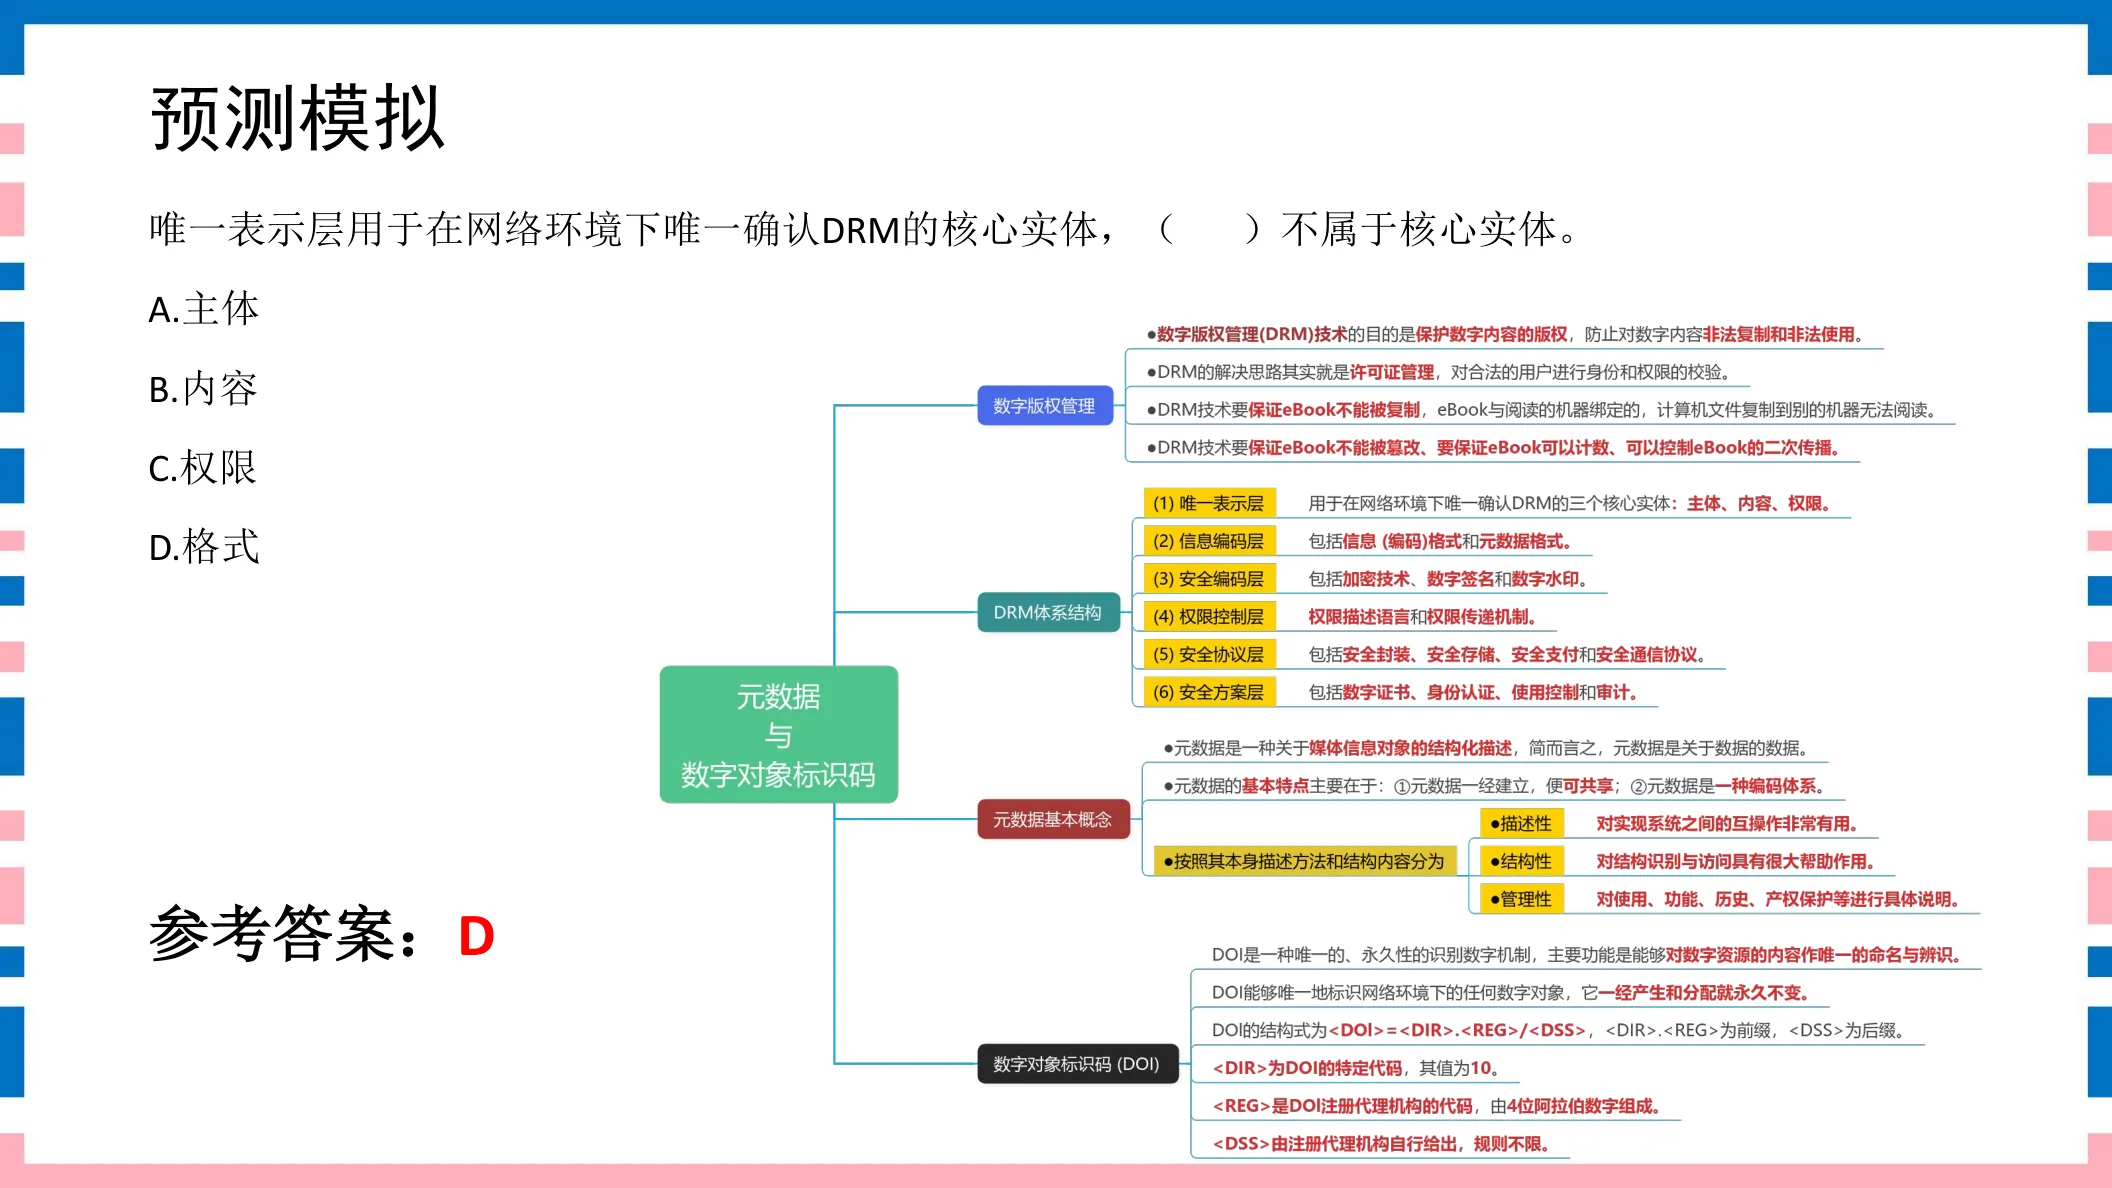Screen dimensions: 2112x1188
Task: Select the green 元数据与数字对象标识码 root node
Action: coord(778,734)
